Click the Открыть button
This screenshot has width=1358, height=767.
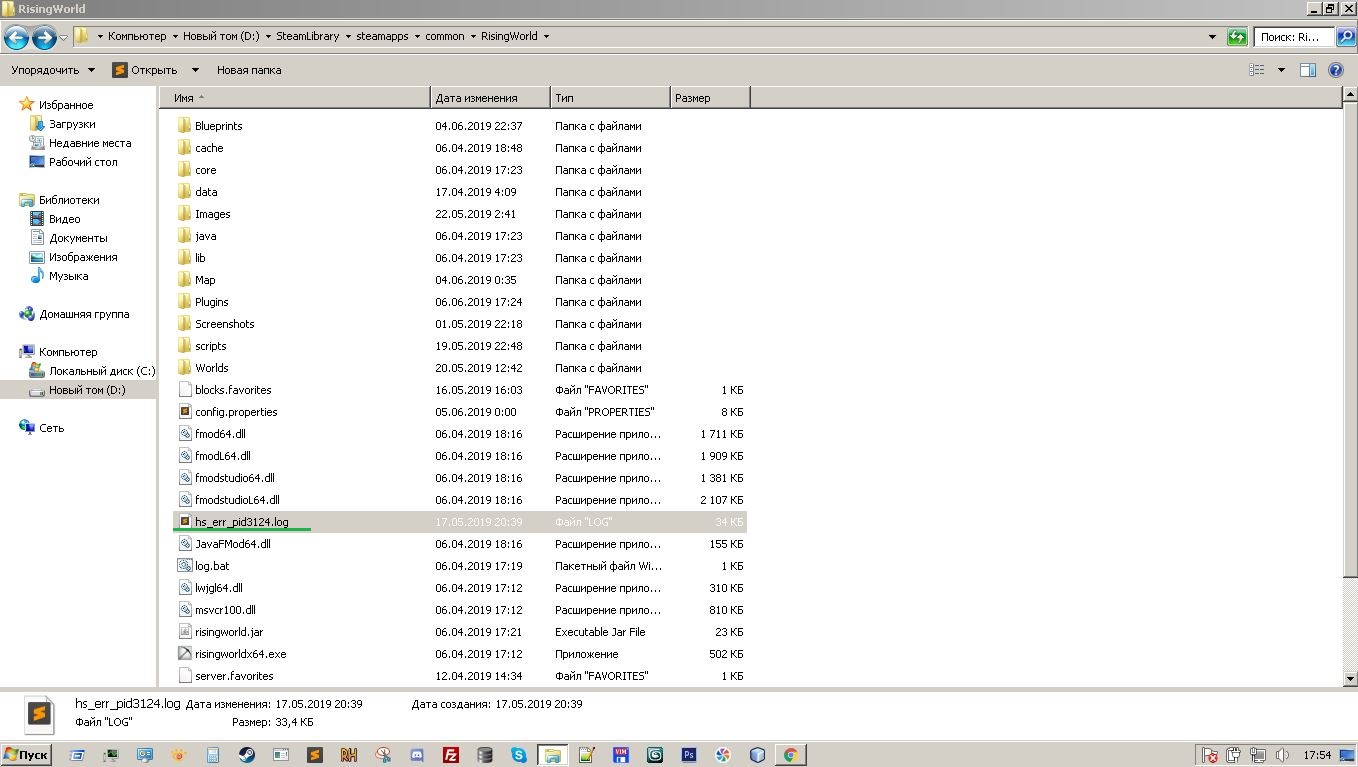click(x=146, y=70)
